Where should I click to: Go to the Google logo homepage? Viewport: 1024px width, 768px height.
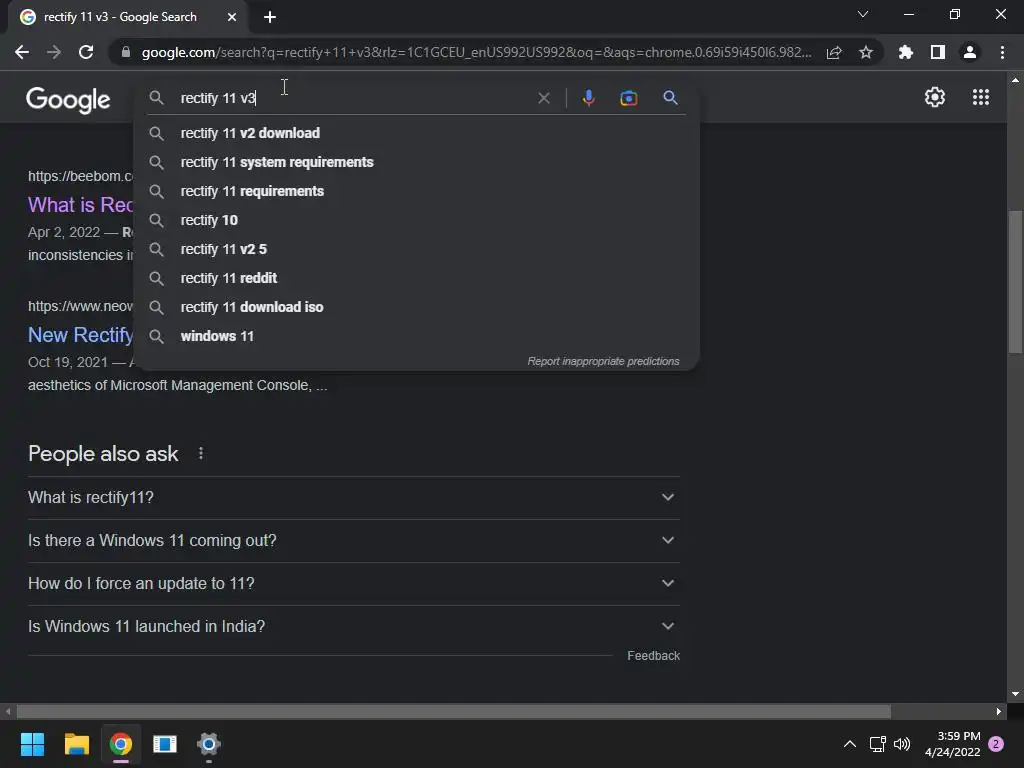(x=68, y=99)
